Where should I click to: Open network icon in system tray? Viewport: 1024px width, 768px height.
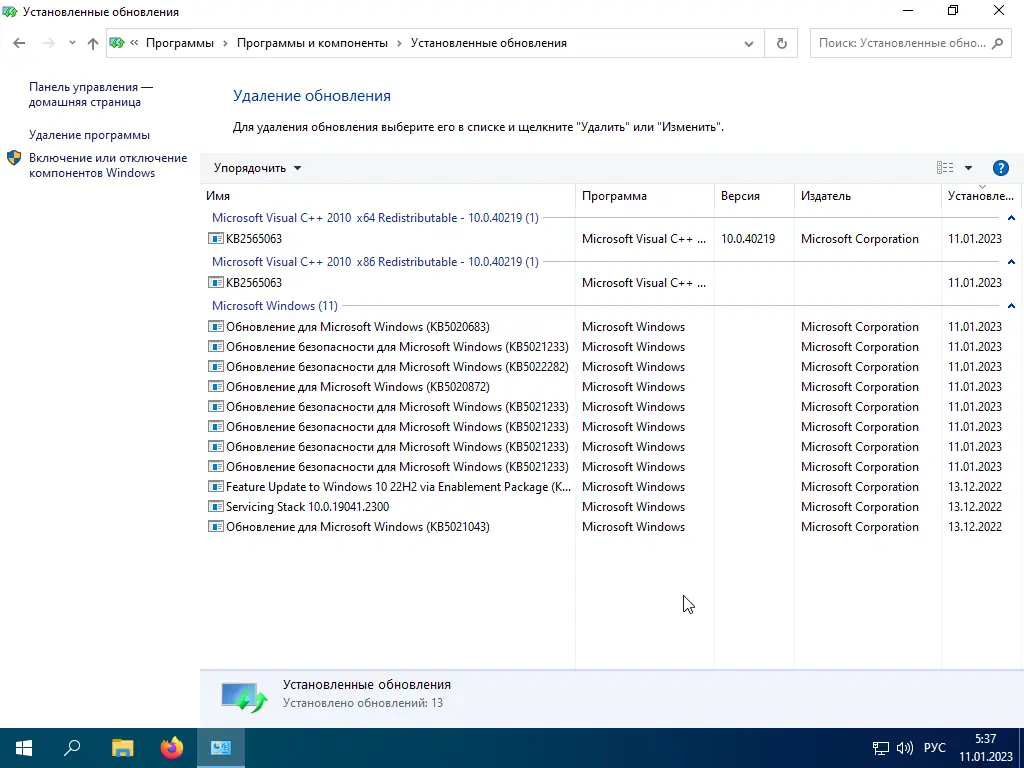click(881, 748)
